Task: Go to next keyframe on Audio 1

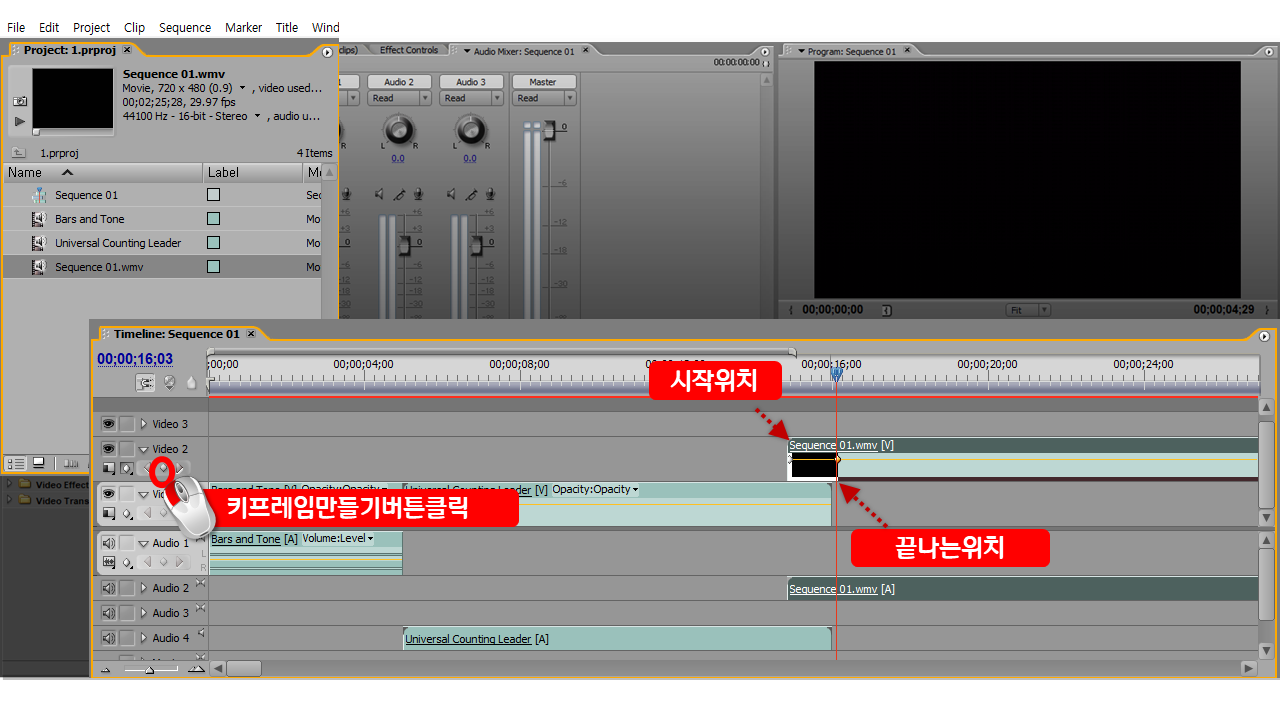Action: pyautogui.click(x=180, y=562)
